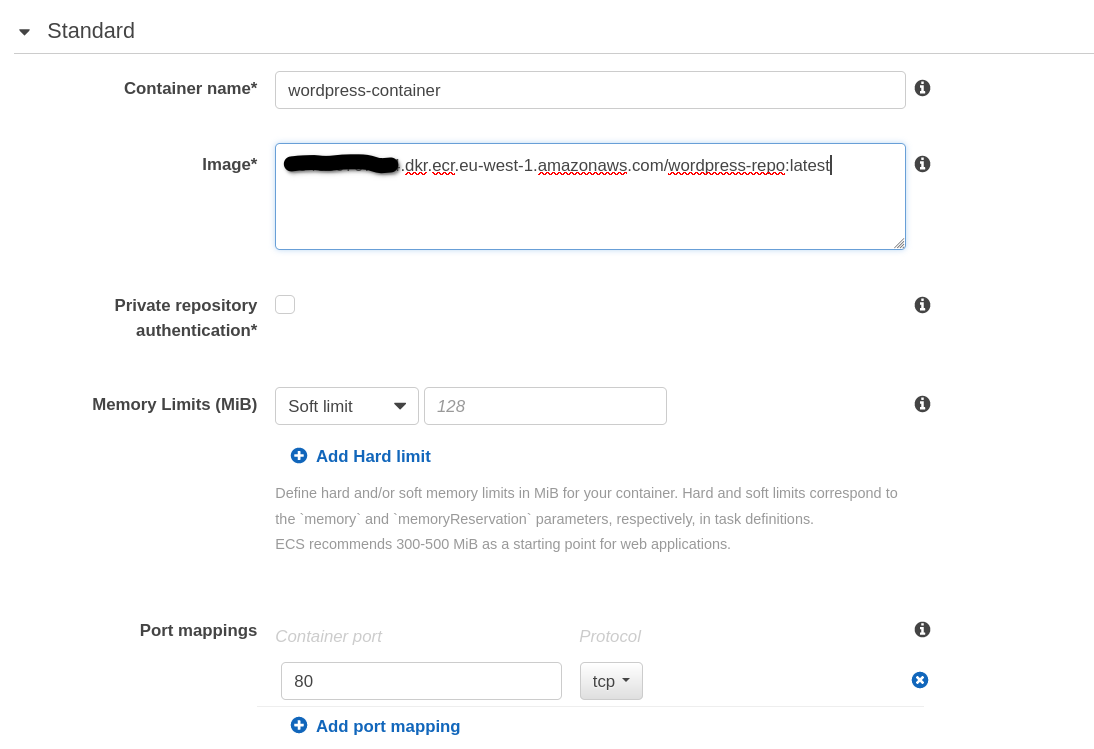1094x749 pixels.
Task: Show info for Memory Limits
Action: pyautogui.click(x=922, y=404)
